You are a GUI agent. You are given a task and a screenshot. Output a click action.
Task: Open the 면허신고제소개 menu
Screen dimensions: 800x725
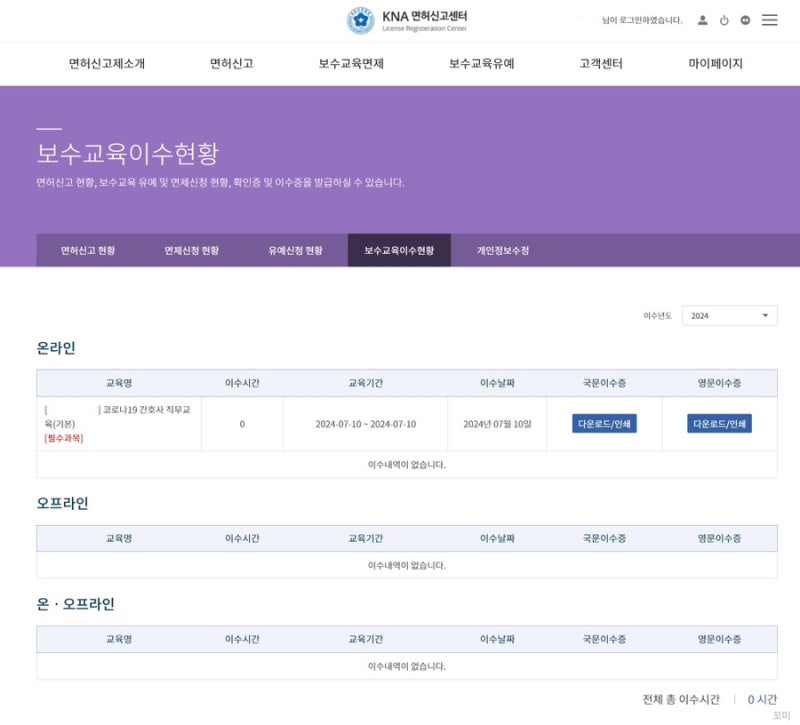(x=105, y=62)
